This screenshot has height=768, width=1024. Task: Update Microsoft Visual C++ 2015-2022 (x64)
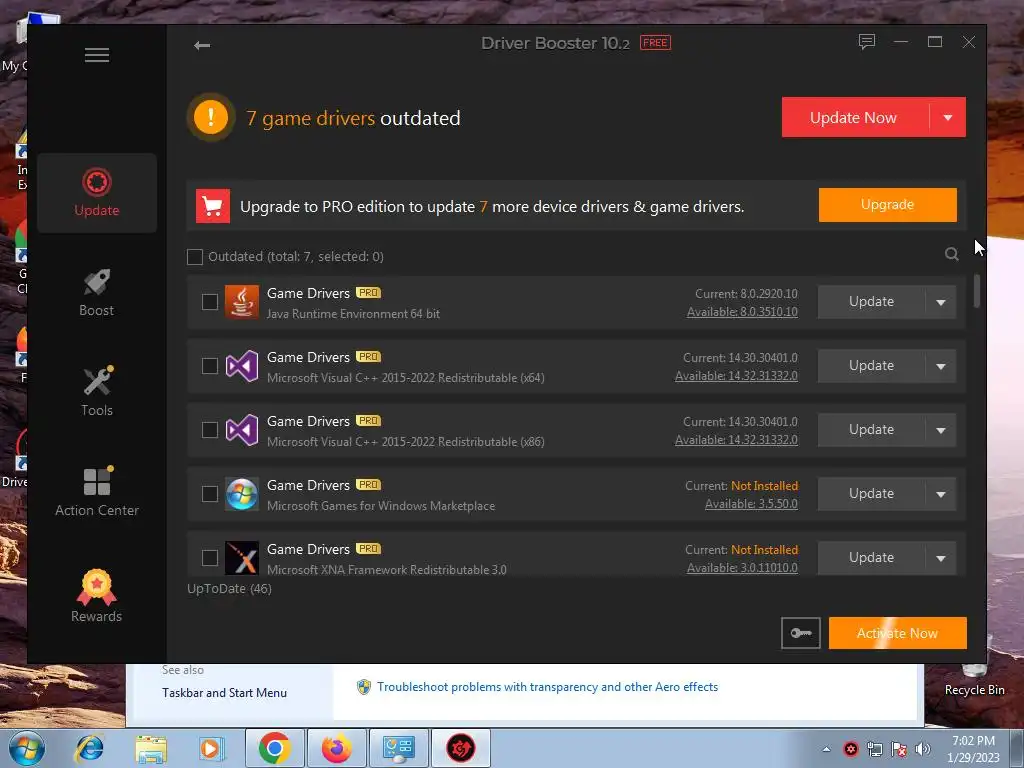point(871,366)
